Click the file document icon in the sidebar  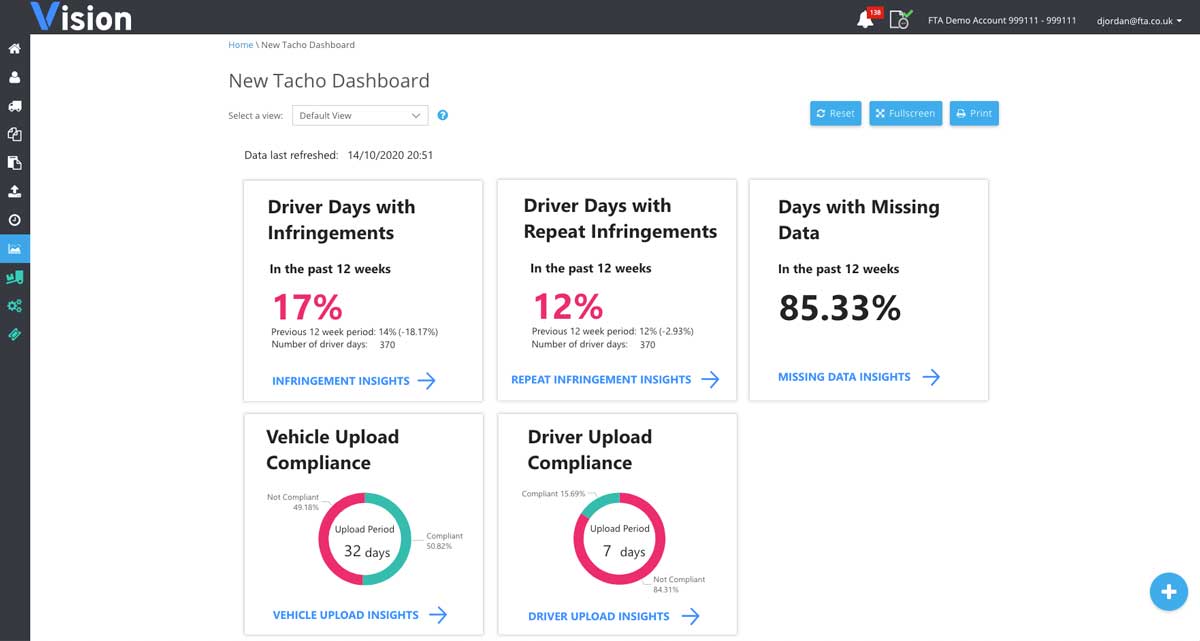pyautogui.click(x=15, y=163)
